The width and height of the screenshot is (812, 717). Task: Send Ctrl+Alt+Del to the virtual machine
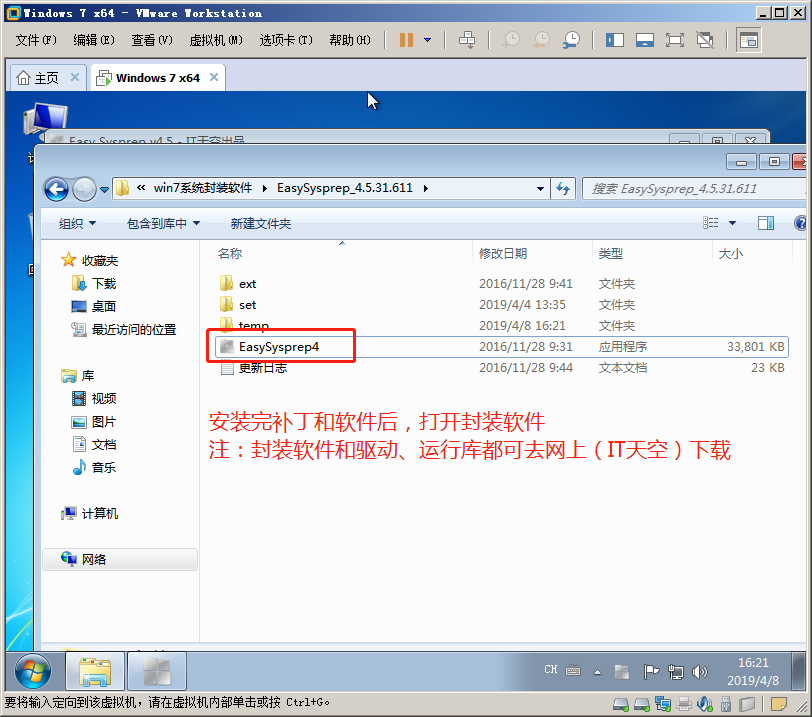click(467, 40)
